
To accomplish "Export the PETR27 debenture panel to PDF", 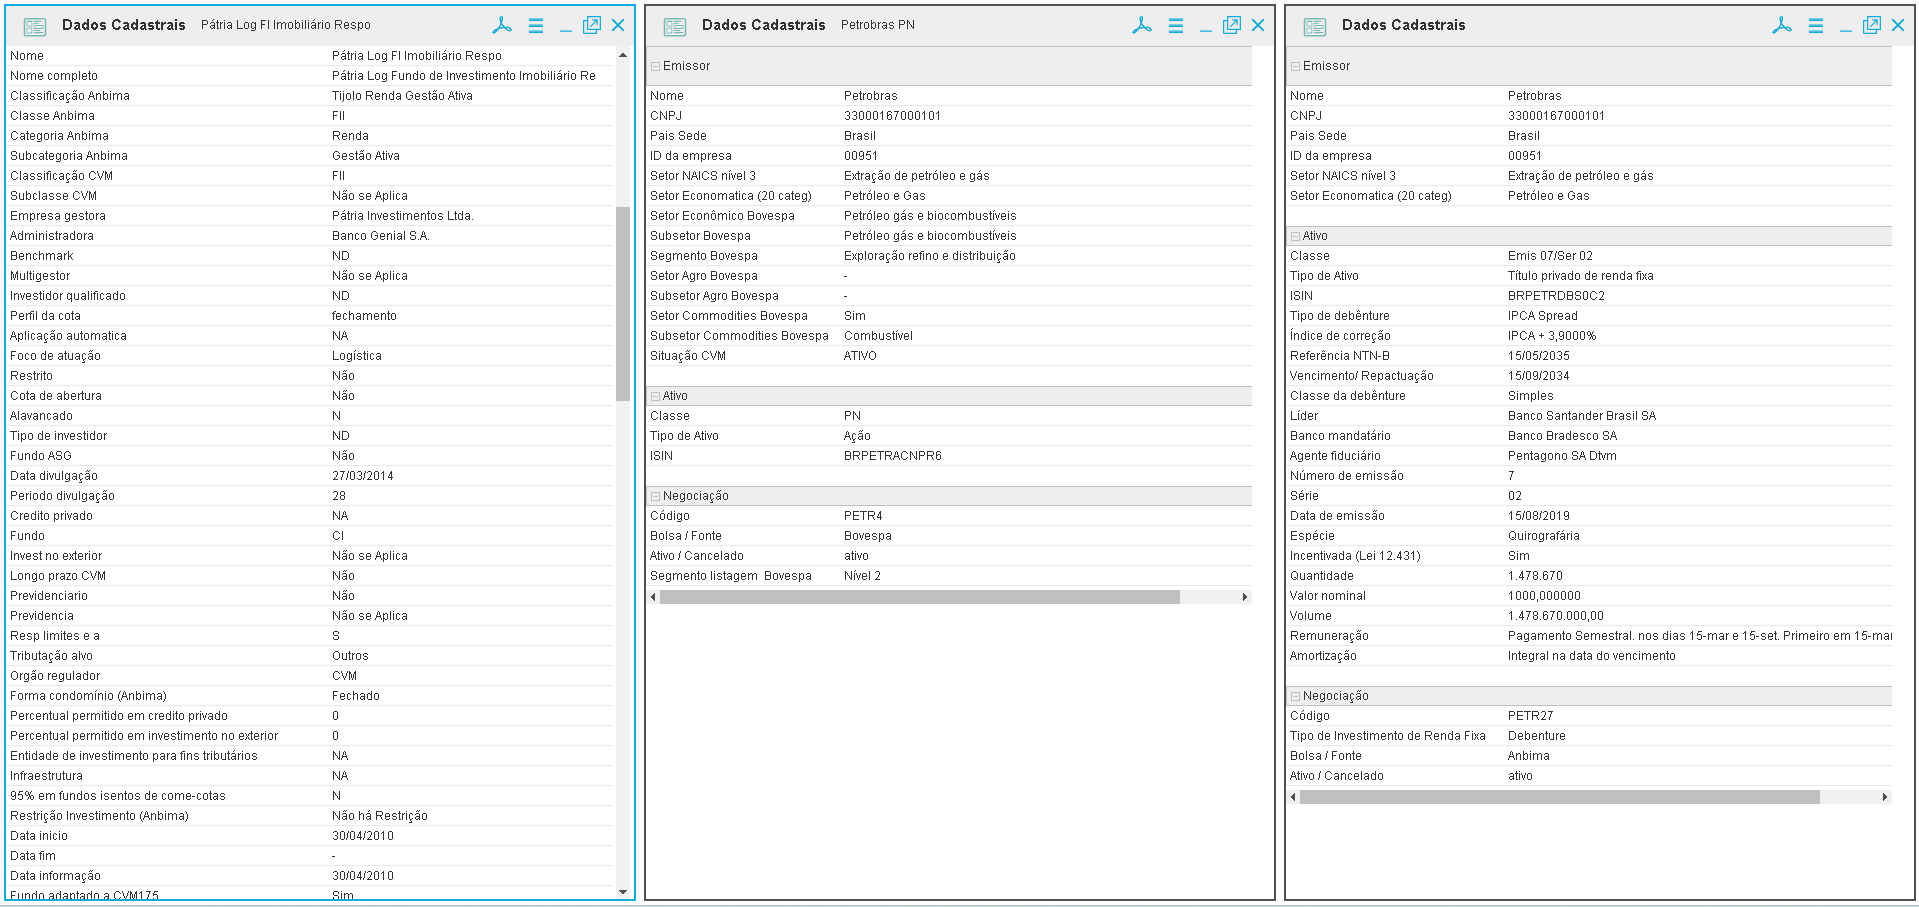I will (1782, 25).
